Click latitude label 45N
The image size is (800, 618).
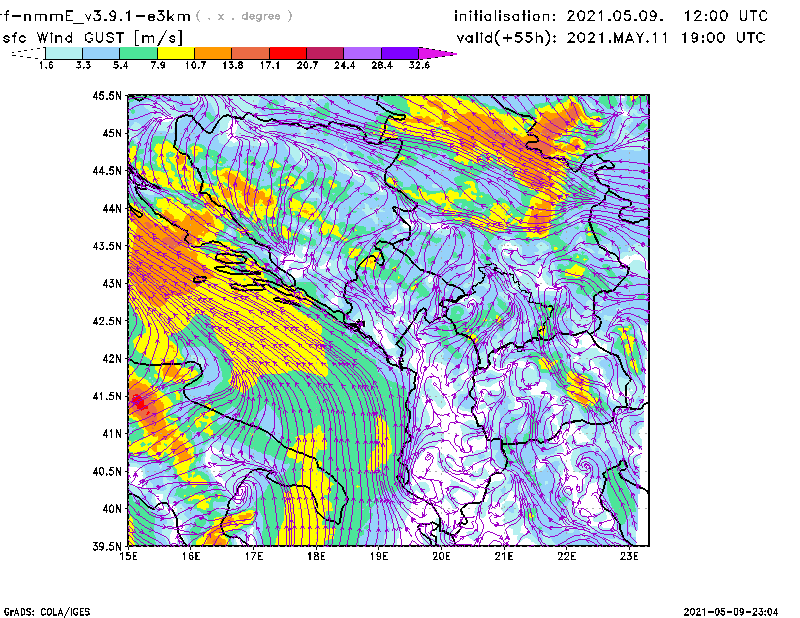pyautogui.click(x=112, y=133)
